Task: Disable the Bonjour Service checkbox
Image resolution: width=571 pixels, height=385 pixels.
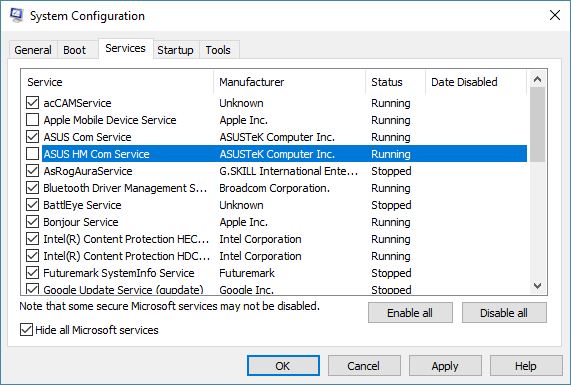Action: [x=32, y=221]
